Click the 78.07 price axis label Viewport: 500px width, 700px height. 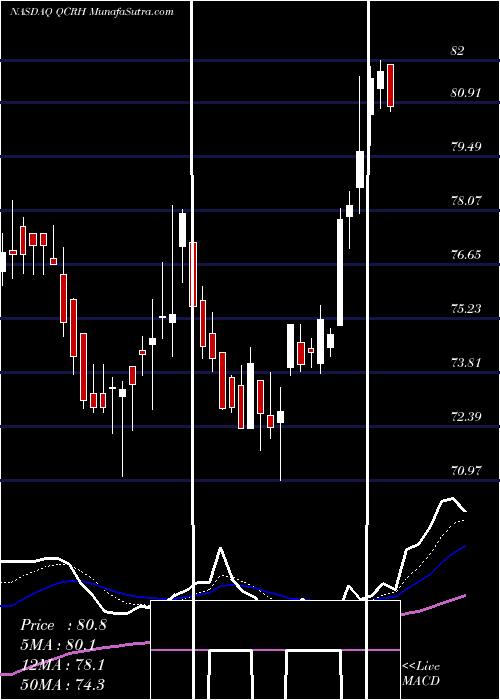coord(466,200)
